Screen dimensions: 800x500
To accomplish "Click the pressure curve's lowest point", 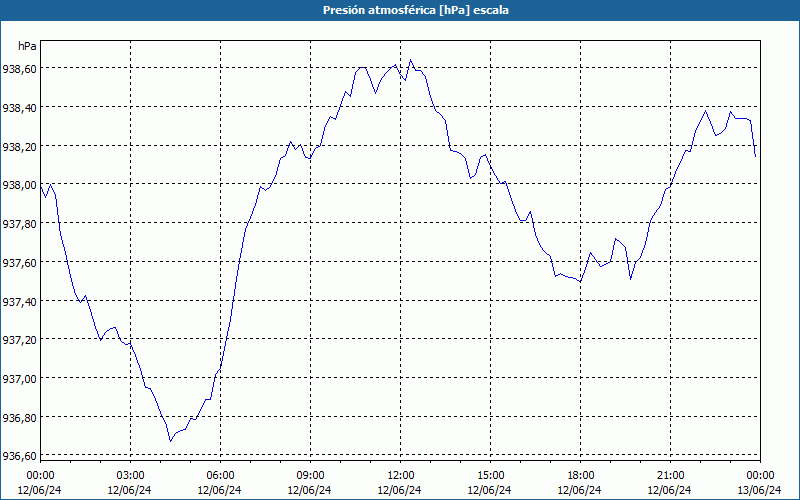I will click(x=170, y=440).
